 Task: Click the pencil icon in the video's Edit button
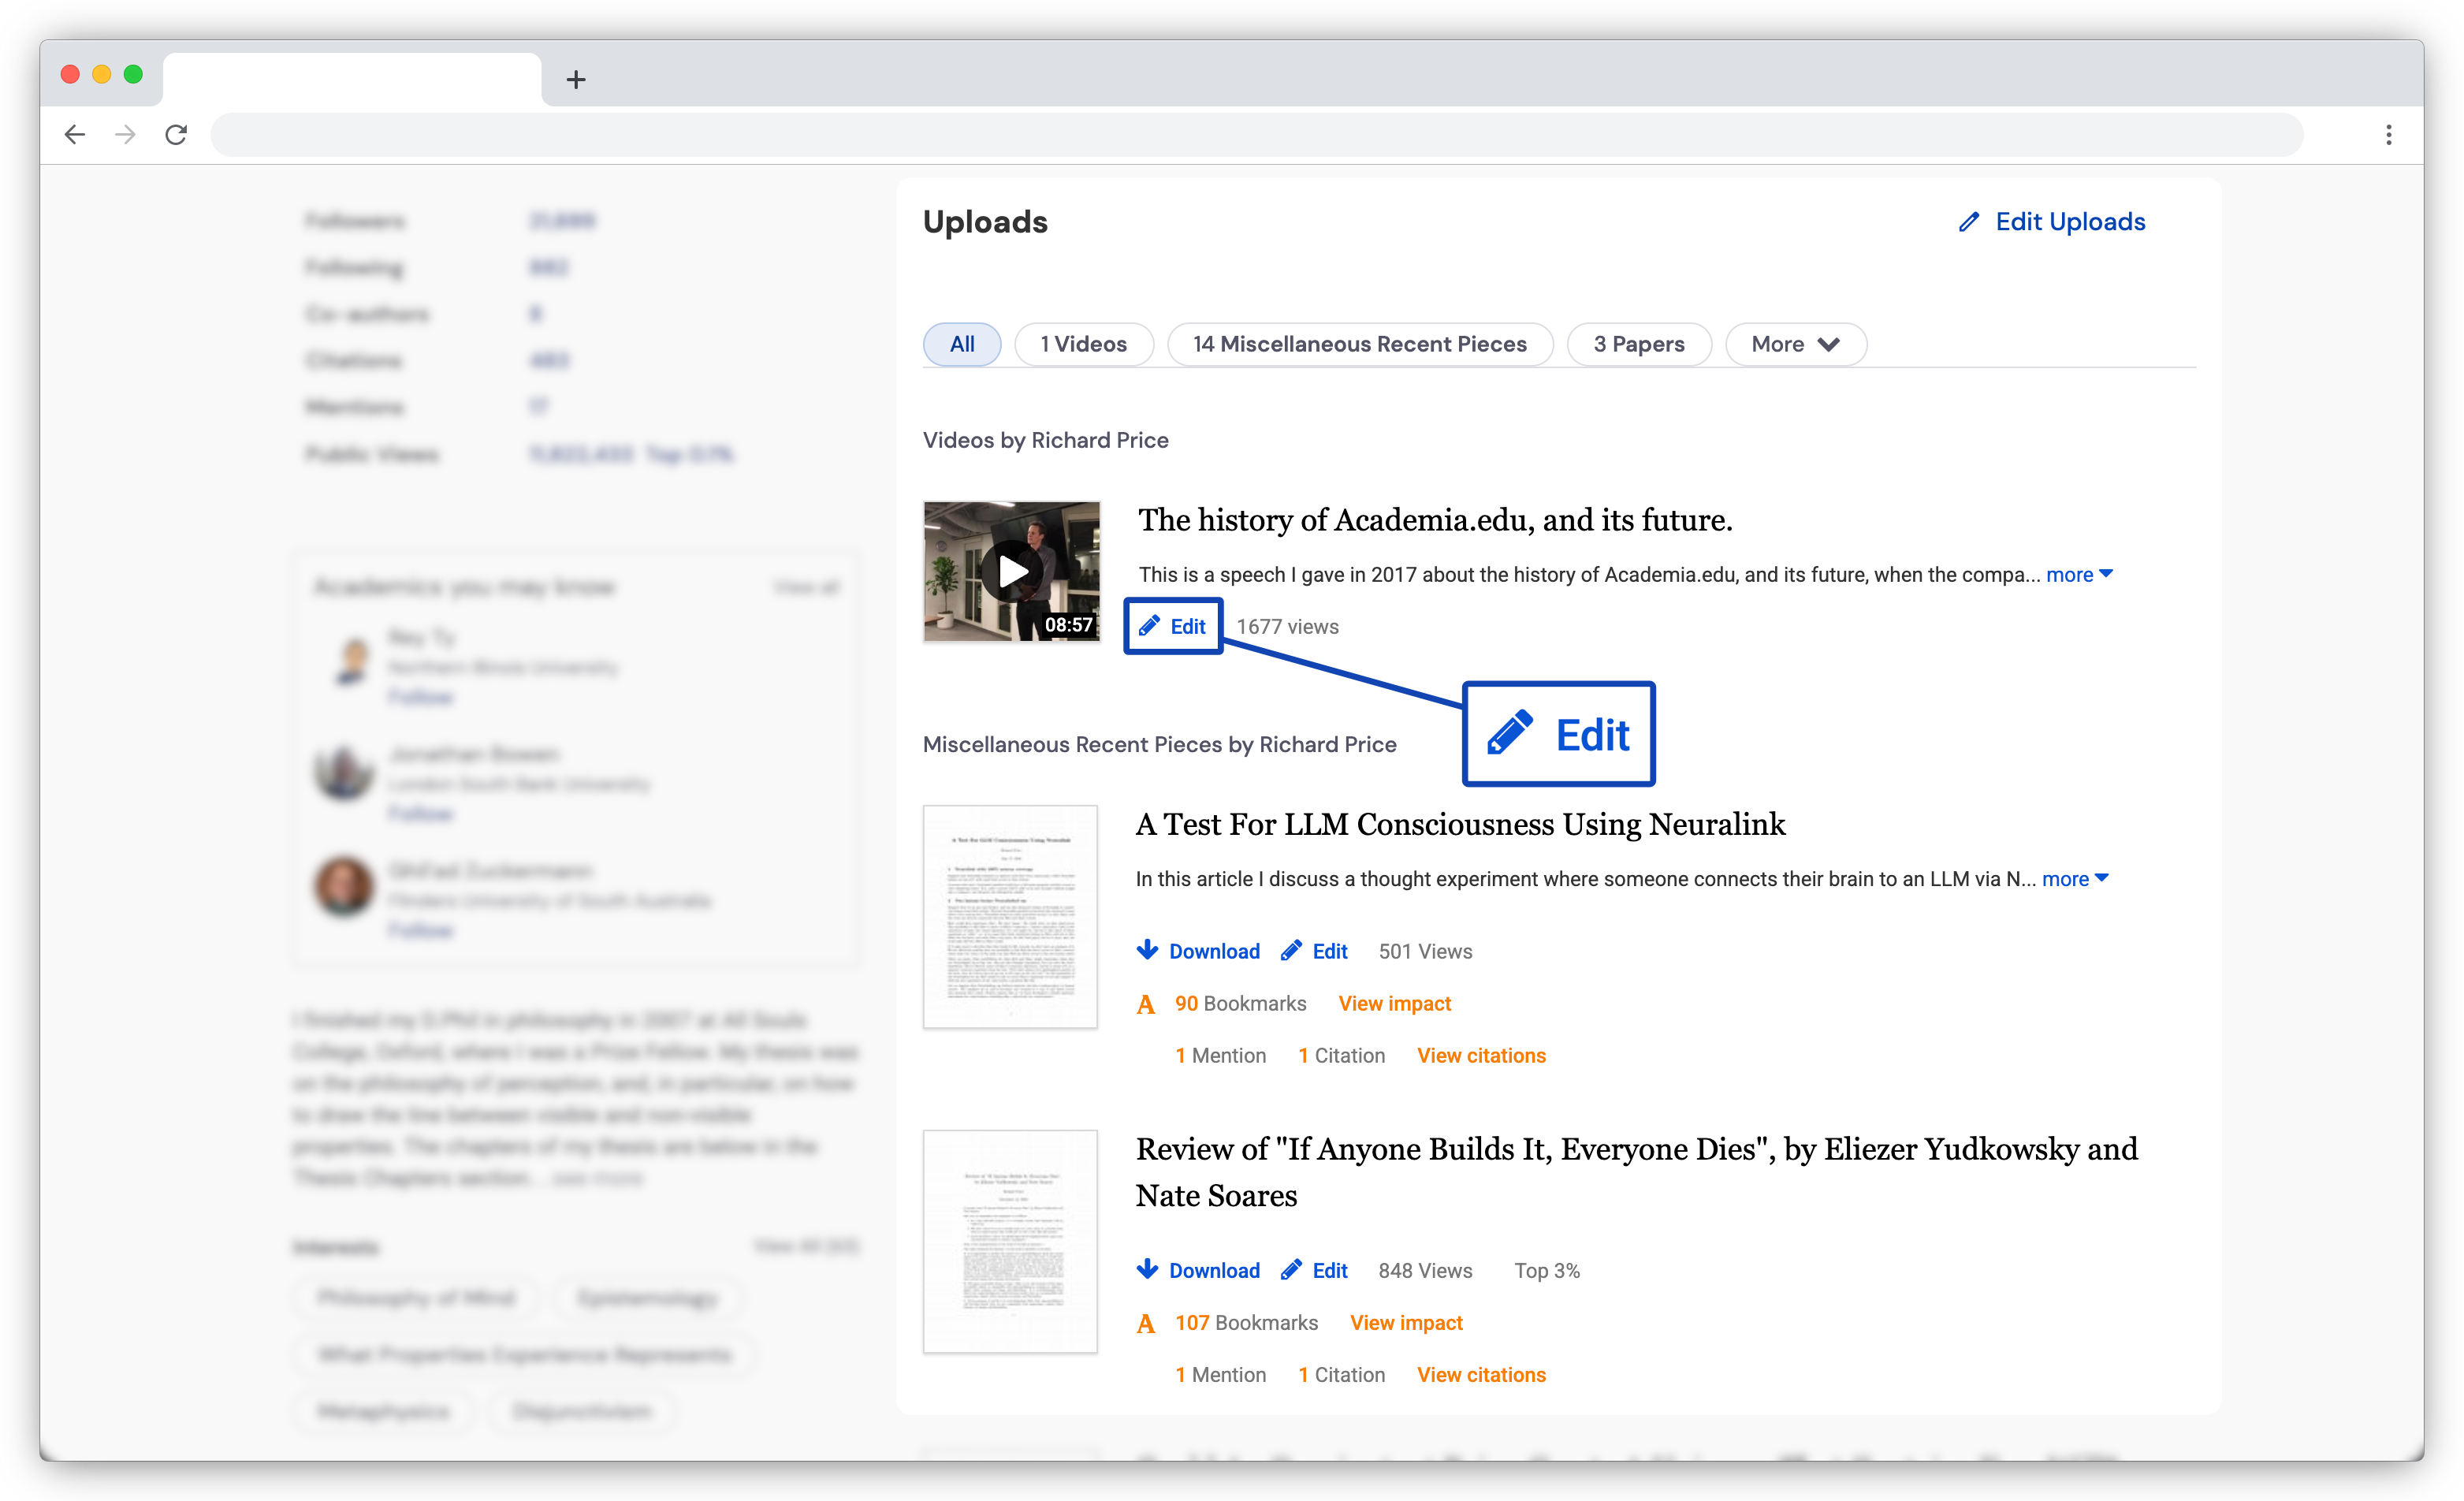[x=1149, y=626]
